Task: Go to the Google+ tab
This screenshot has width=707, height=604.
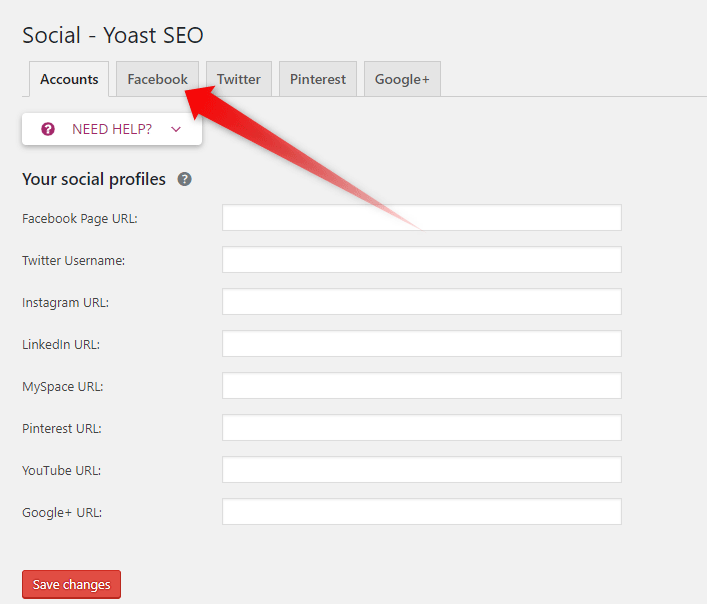Action: click(401, 80)
